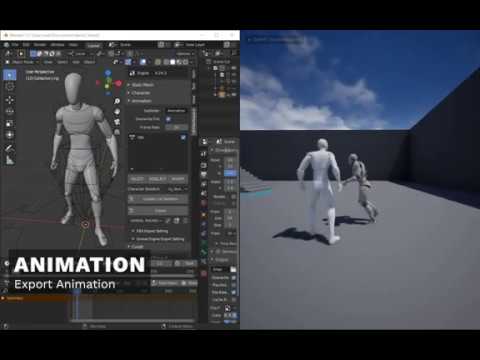Open the render properties tab

coord(204,166)
